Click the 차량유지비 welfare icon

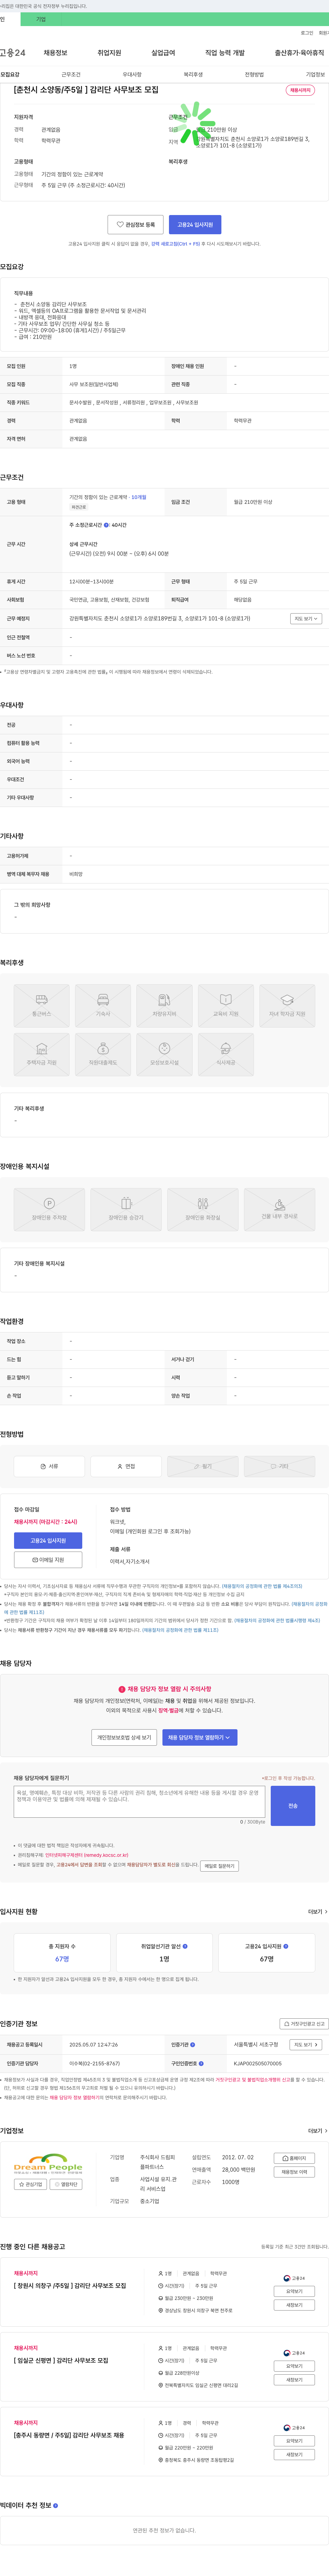tap(164, 1006)
